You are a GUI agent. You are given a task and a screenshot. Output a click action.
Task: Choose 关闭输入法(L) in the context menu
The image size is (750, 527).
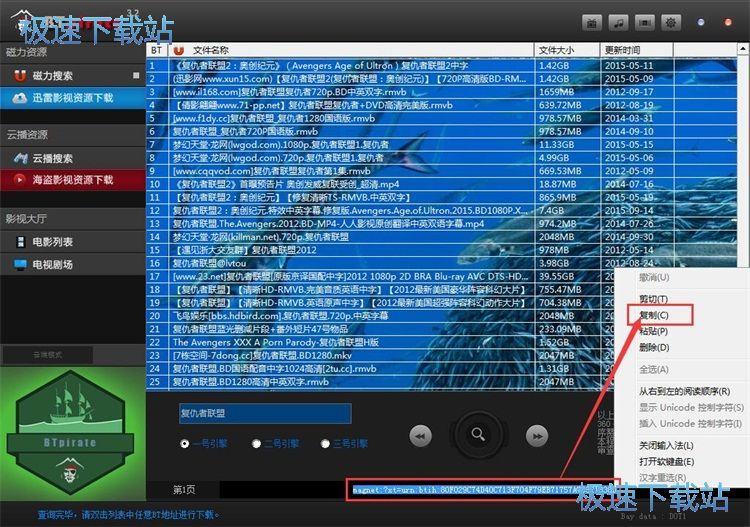(x=666, y=445)
